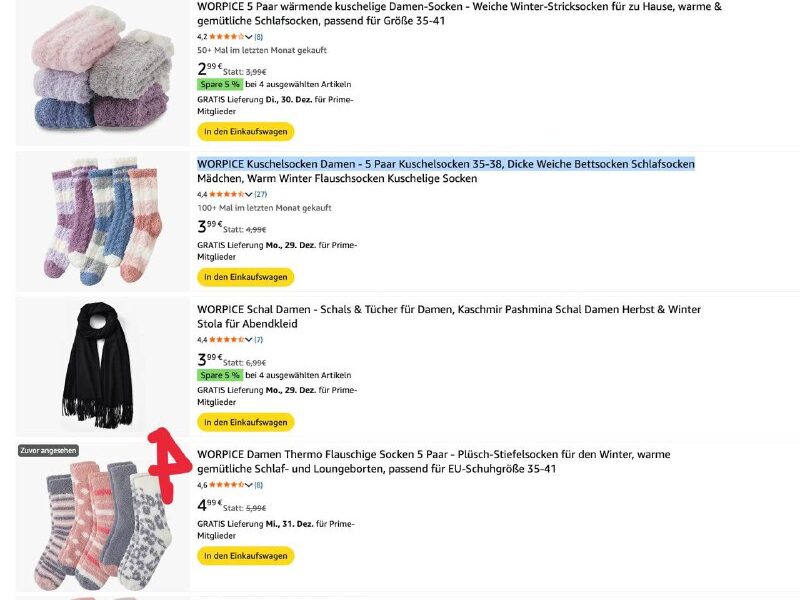Click the Spare 5 % badge on the scarf
This screenshot has width=800, height=600.
coord(219,375)
